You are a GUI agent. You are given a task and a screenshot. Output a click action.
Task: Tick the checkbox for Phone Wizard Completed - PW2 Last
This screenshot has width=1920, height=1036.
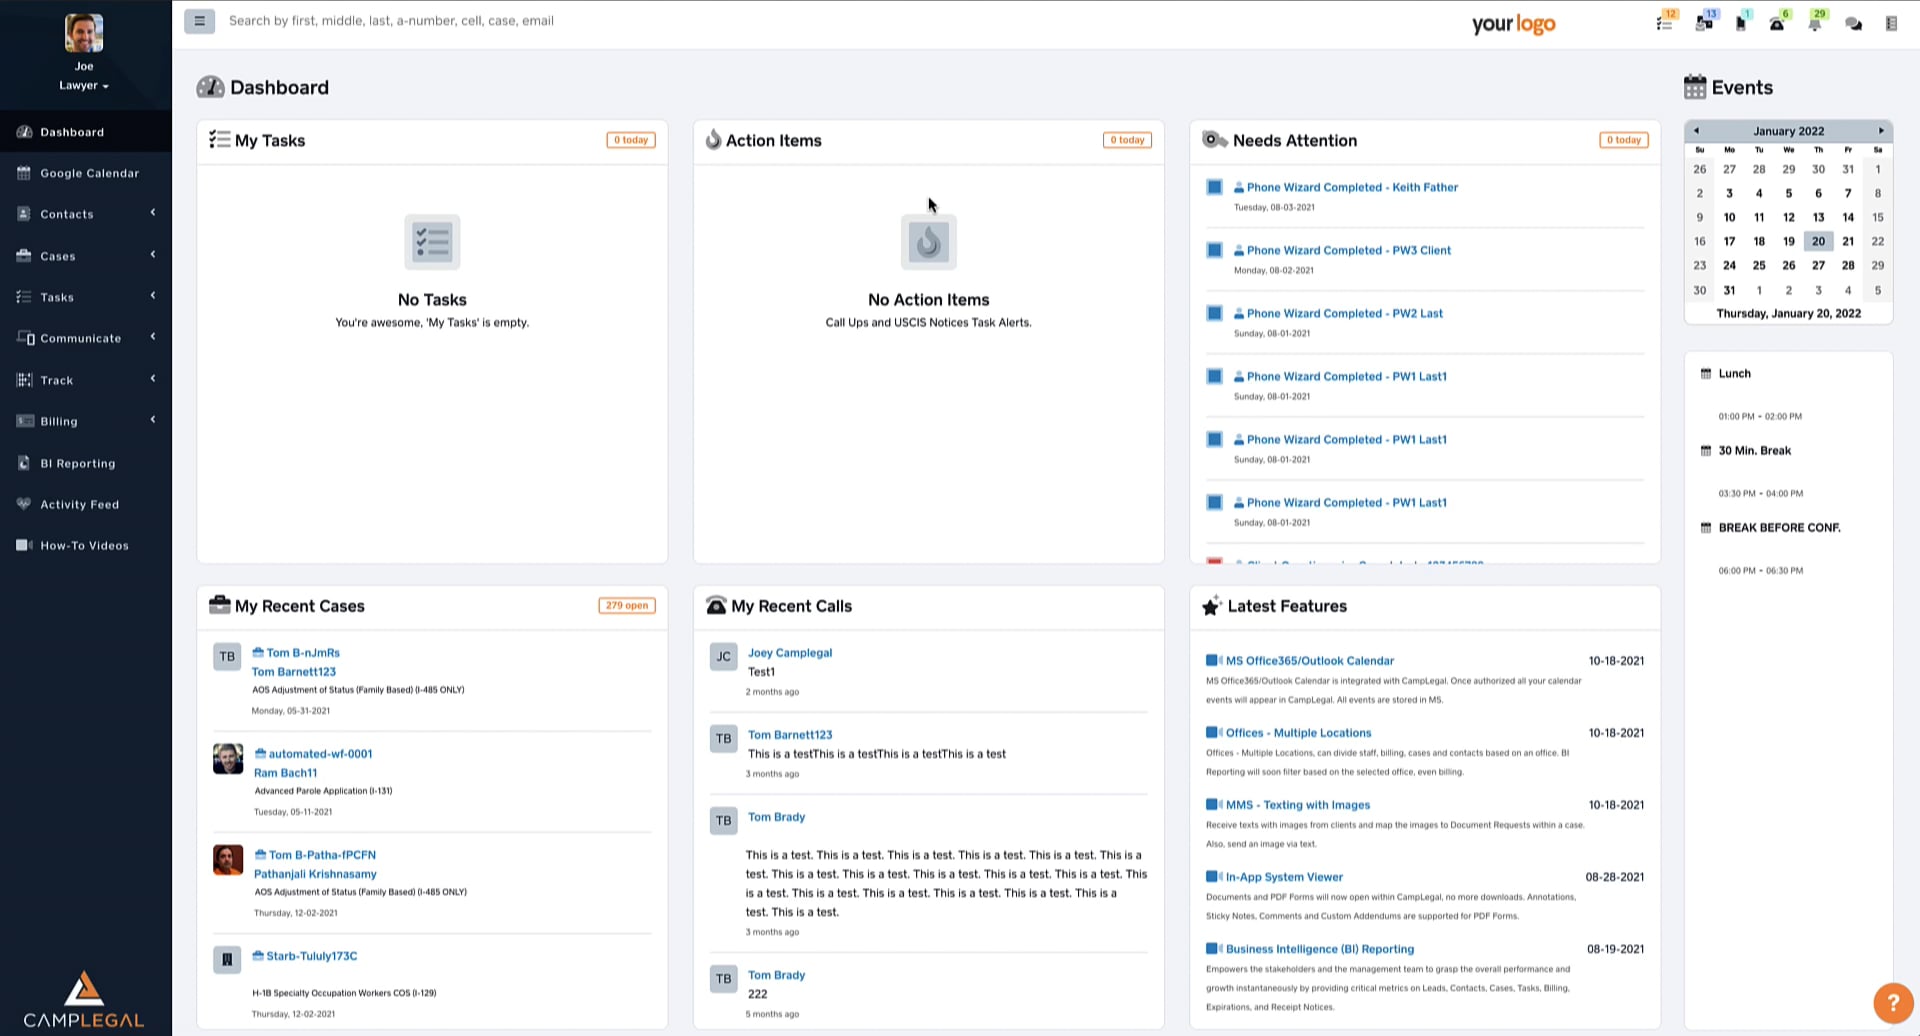click(x=1214, y=313)
